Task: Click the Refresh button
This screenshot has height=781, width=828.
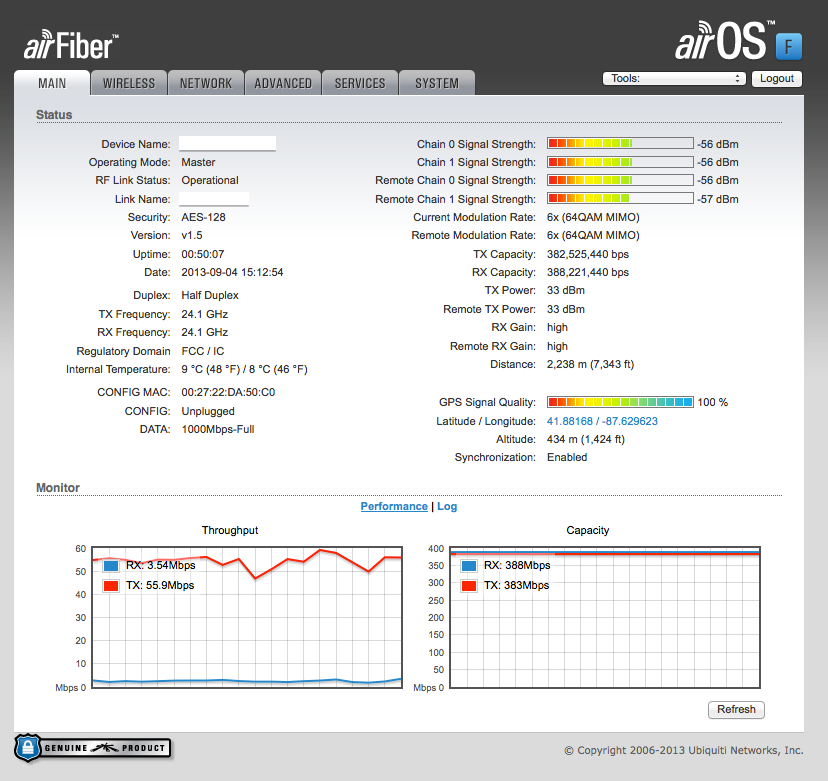Action: [736, 709]
